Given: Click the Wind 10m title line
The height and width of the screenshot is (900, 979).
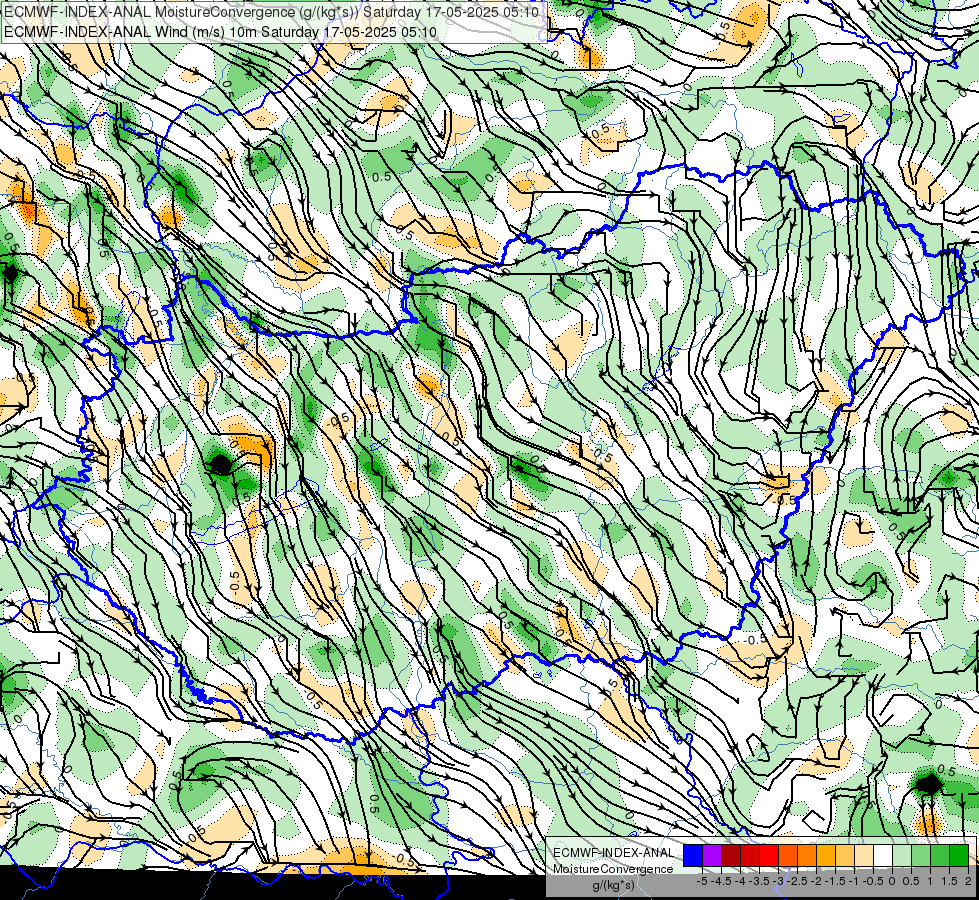Looking at the screenshot, I should coord(220,31).
